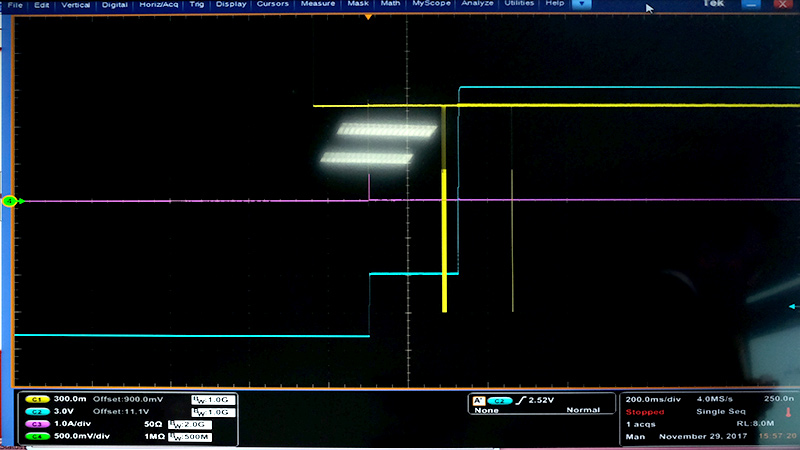Click the 200.0ms/div timebase readout
The width and height of the screenshot is (800, 450).
point(653,399)
